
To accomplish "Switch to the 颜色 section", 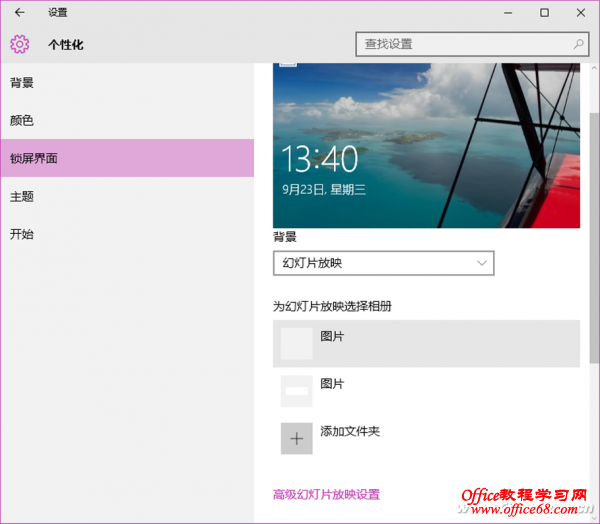I will 22,120.
